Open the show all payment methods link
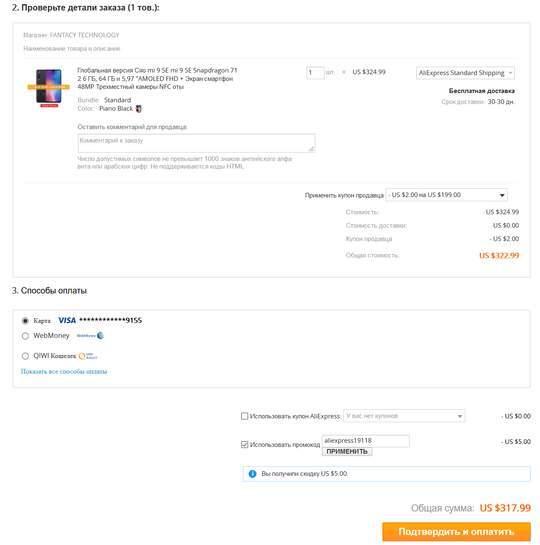 tap(64, 372)
